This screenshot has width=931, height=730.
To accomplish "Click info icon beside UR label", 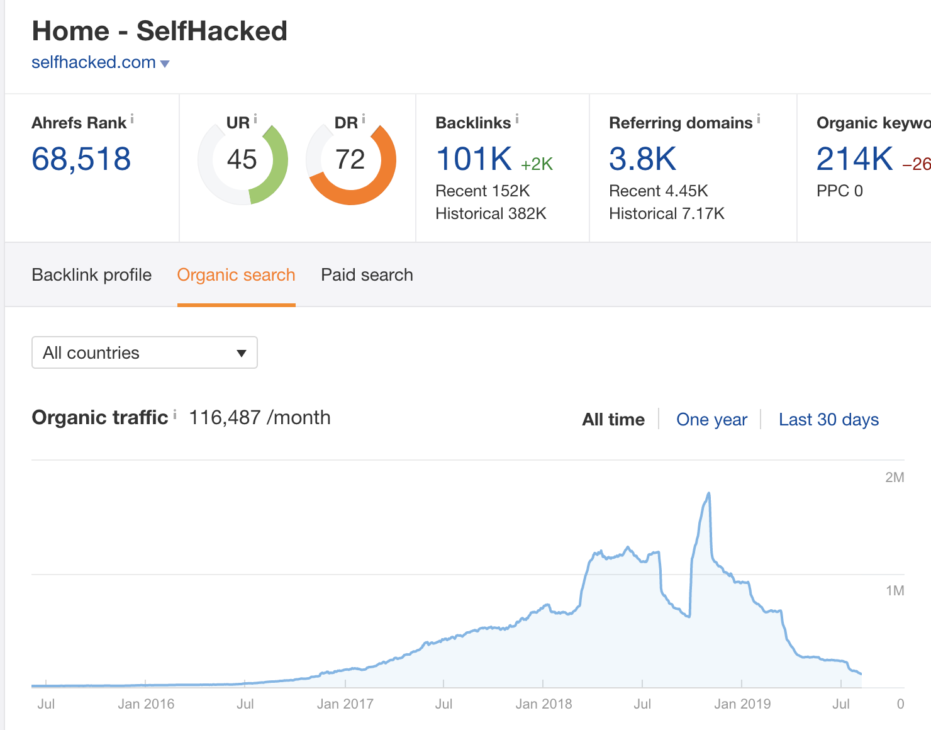I will tap(255, 119).
